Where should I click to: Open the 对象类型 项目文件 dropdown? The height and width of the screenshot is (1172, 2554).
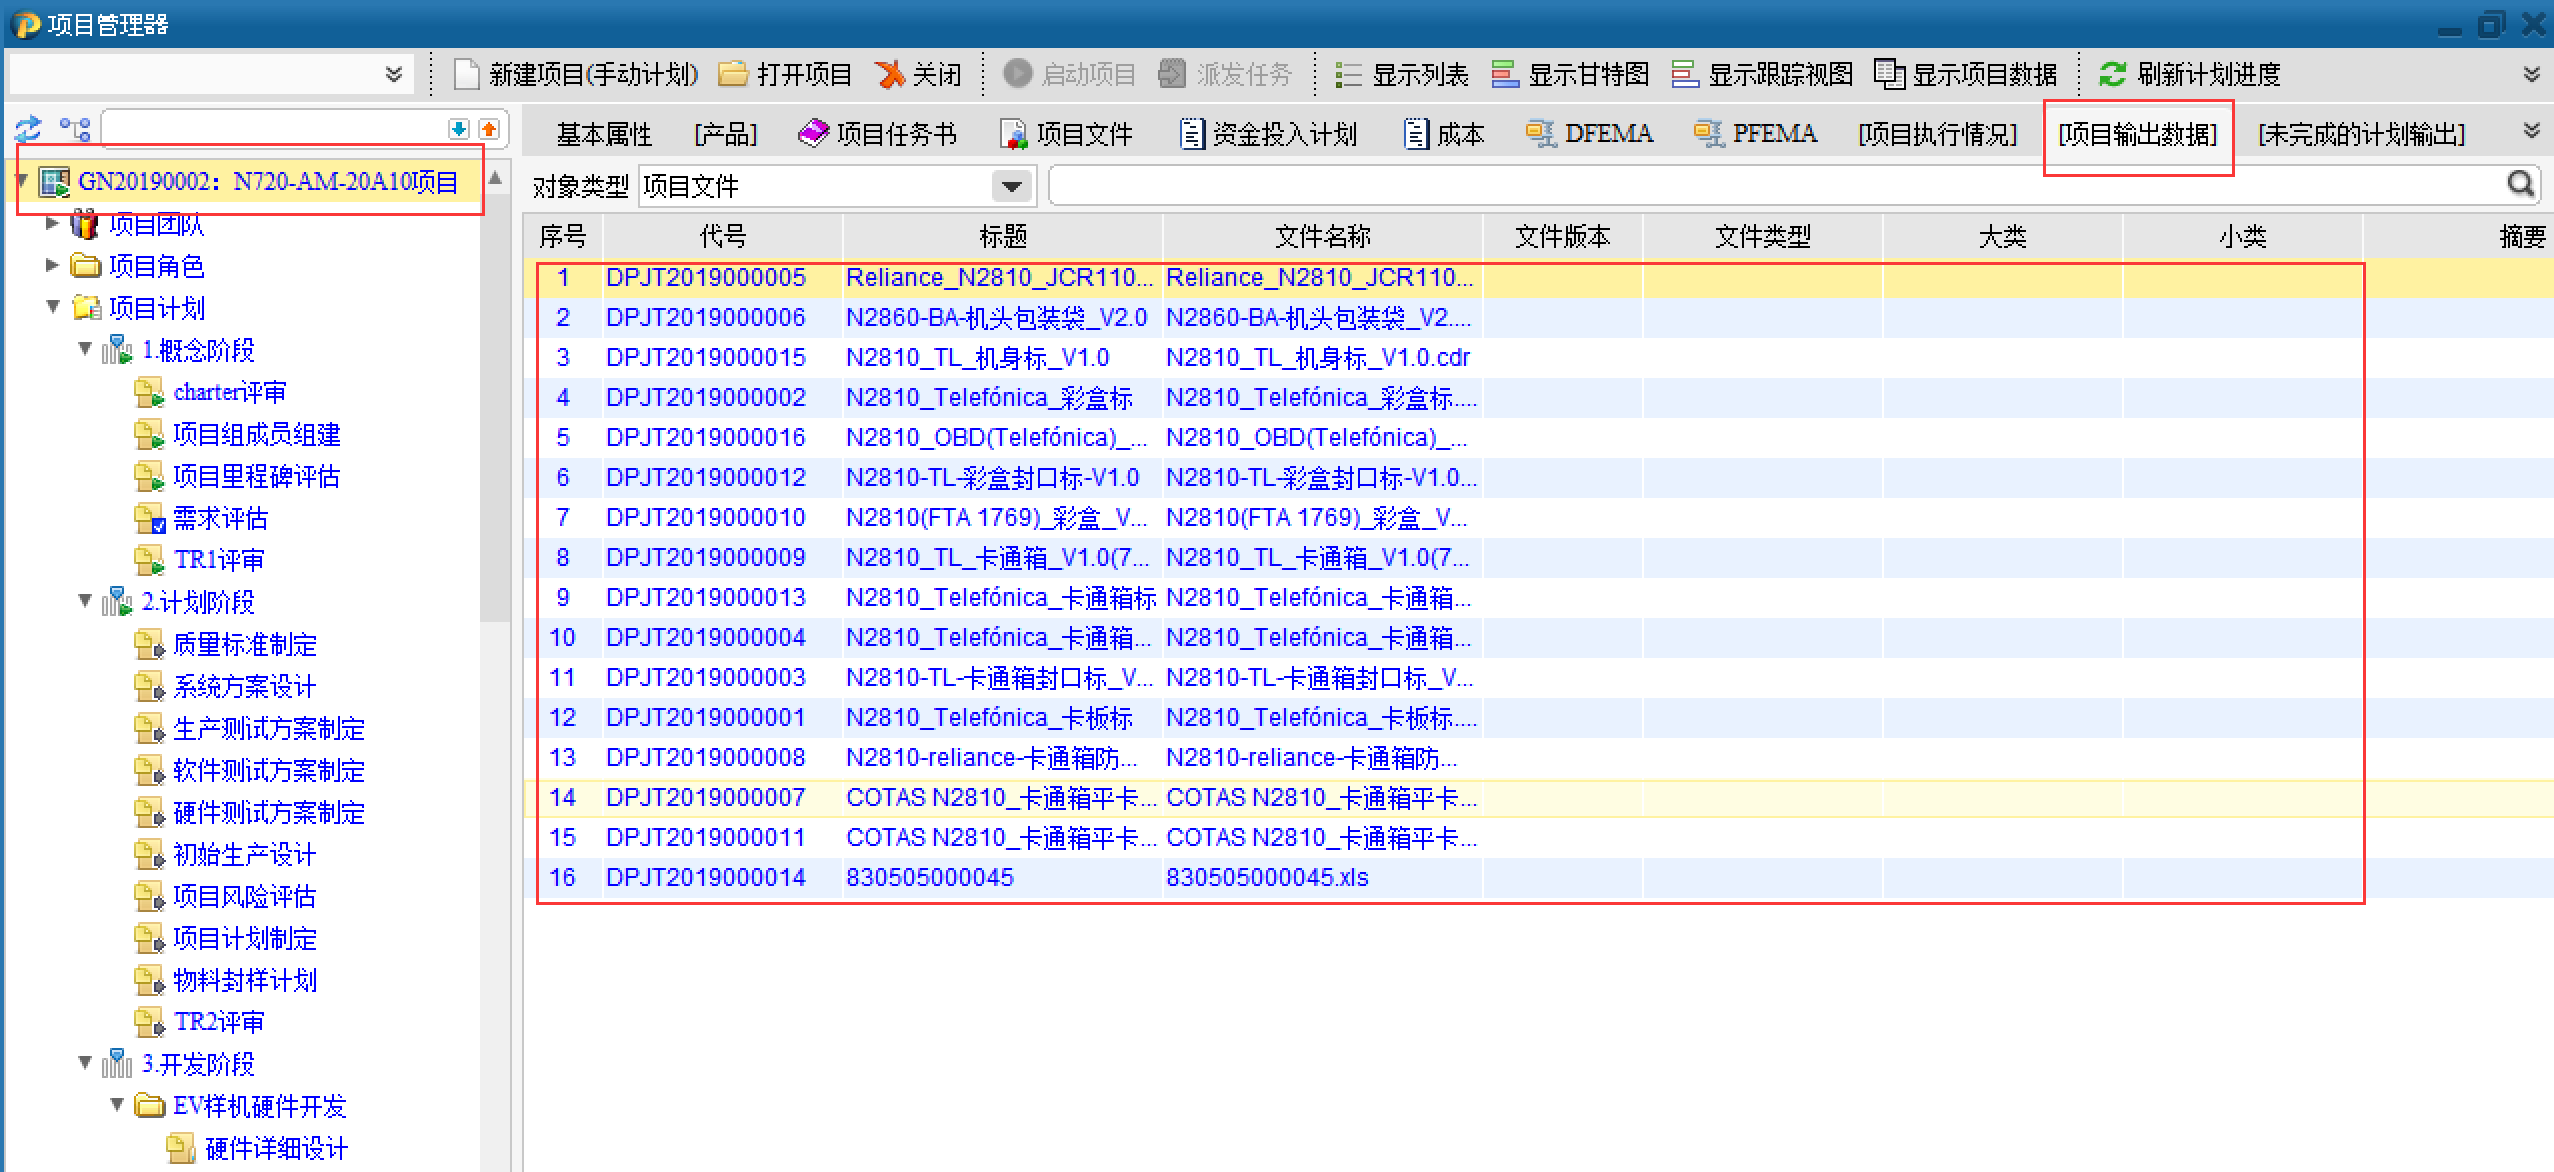point(1011,186)
